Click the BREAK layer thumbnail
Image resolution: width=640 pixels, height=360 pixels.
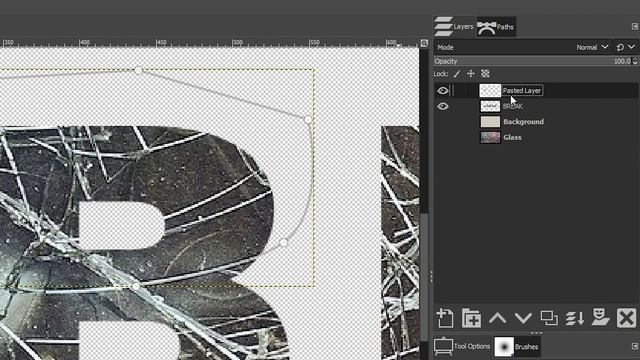coord(490,106)
